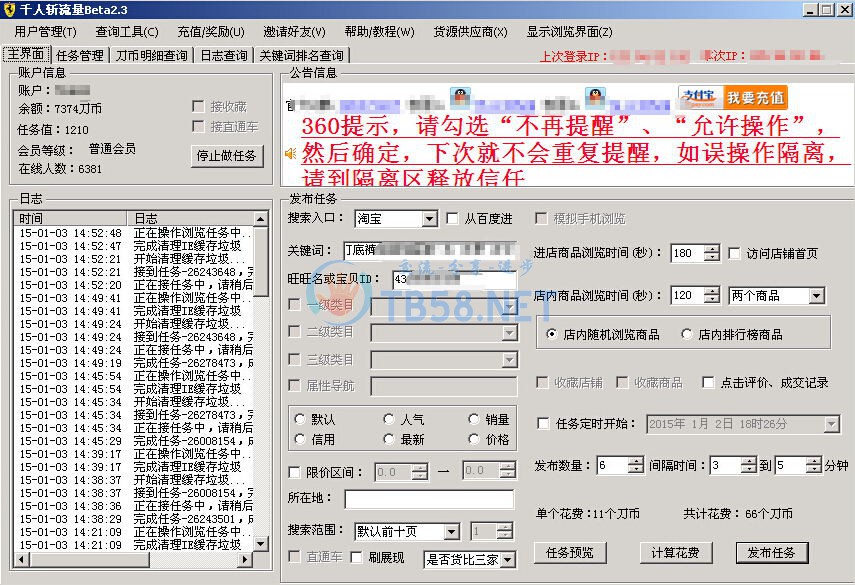Click the QQ penguin icon beside the Alipay logo
The image size is (855, 585).
tap(595, 97)
